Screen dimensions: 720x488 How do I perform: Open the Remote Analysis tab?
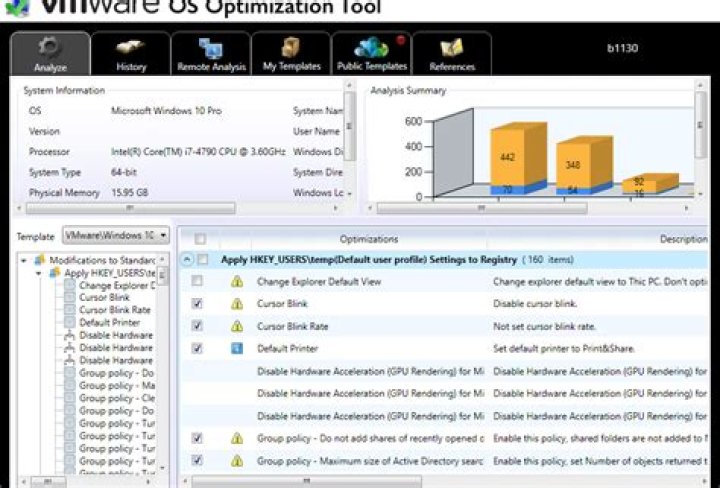click(x=211, y=54)
